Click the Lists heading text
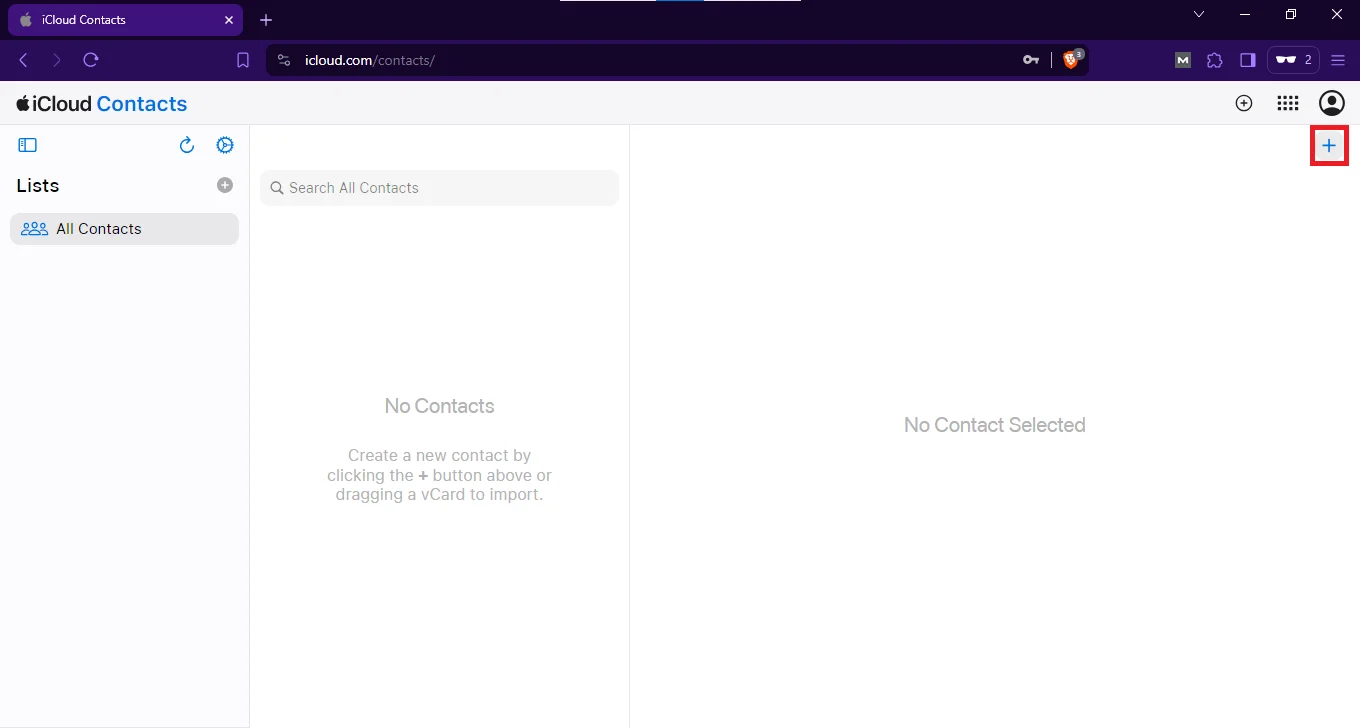The width and height of the screenshot is (1360, 728). (x=38, y=186)
